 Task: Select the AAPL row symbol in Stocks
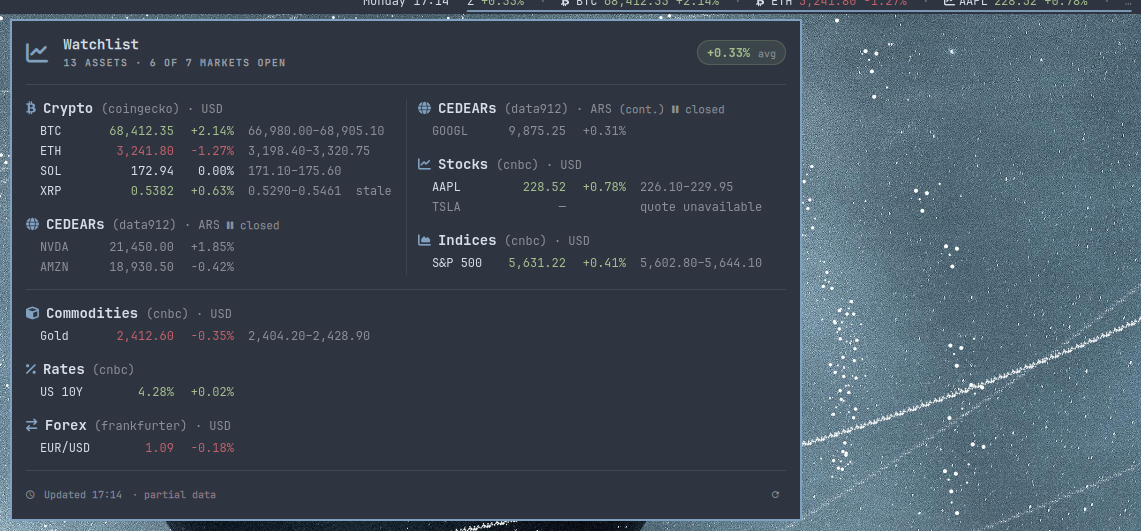tap(446, 187)
